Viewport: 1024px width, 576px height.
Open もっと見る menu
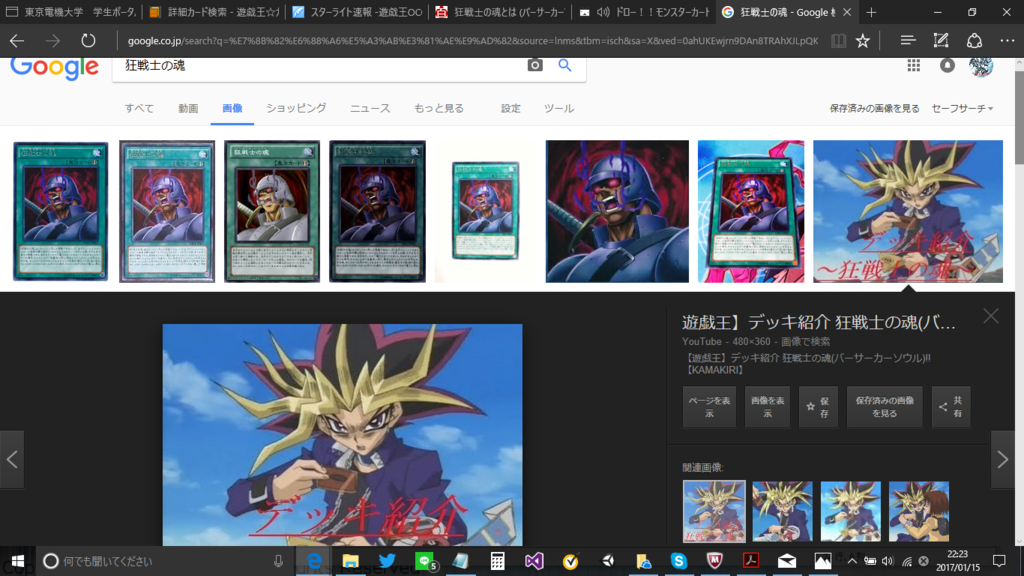439,108
